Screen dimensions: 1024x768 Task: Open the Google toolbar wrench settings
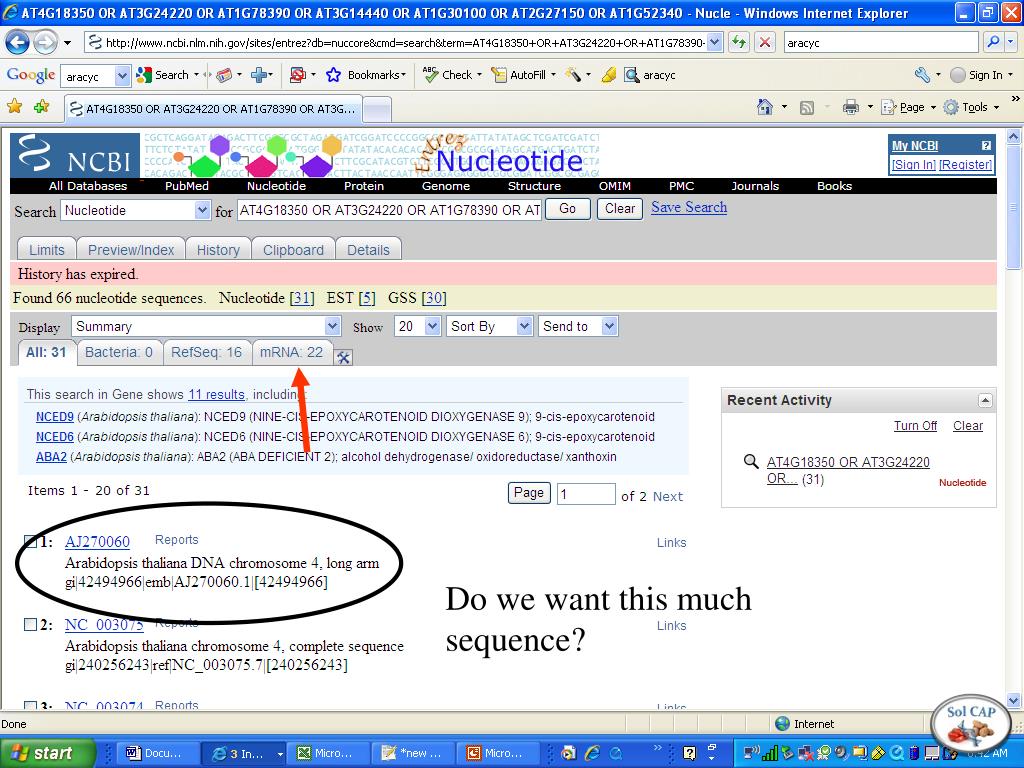coord(922,75)
